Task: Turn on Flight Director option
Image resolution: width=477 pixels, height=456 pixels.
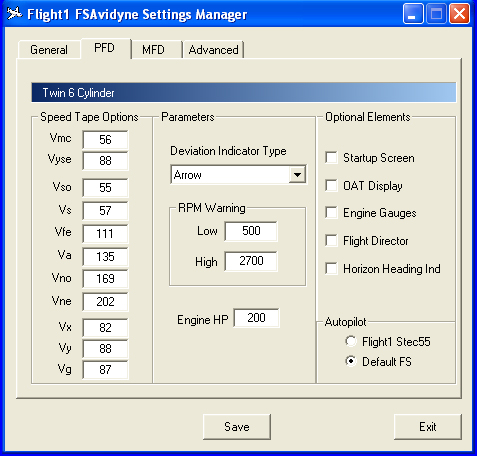Action: 331,241
